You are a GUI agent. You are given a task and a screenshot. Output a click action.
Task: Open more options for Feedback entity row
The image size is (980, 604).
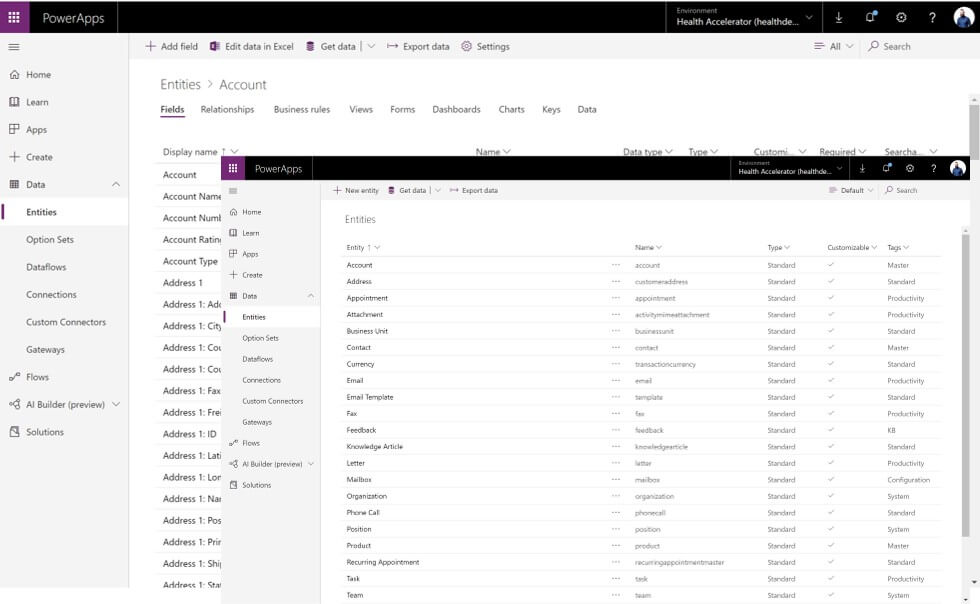coord(616,430)
